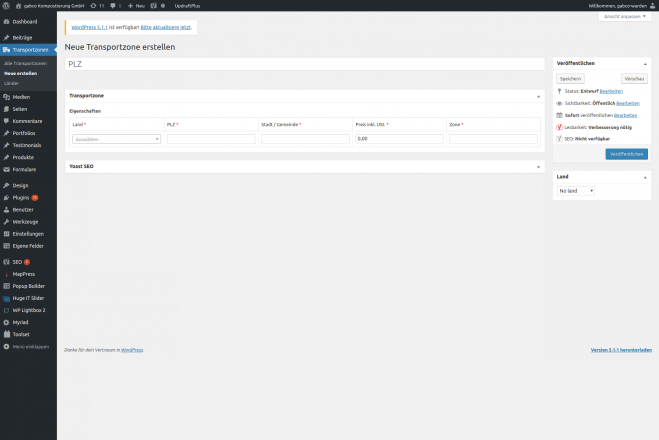Collapse the Veröffentlichen panel
This screenshot has height=440, width=659.
click(x=645, y=63)
